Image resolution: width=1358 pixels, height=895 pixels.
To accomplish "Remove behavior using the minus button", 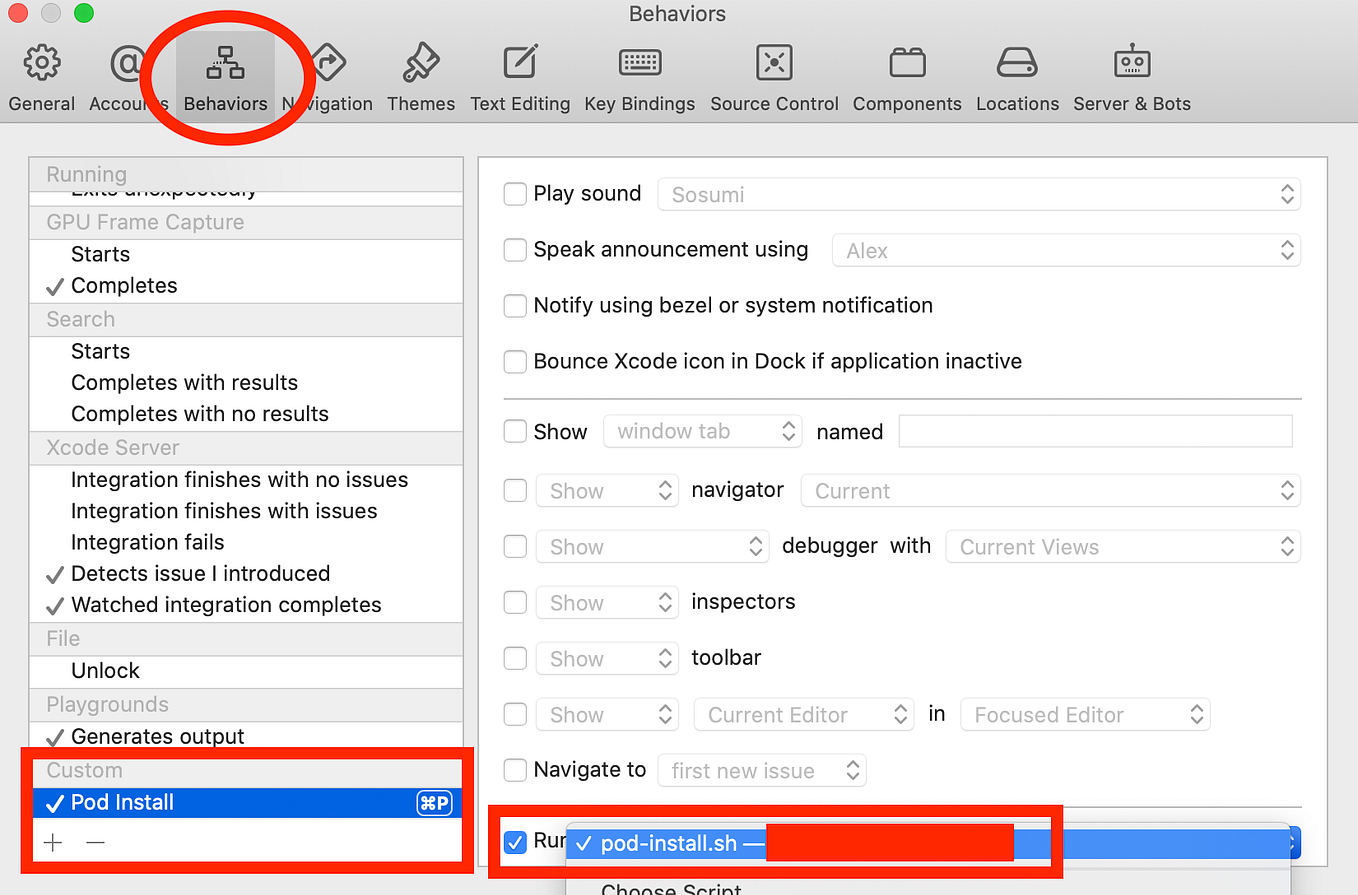I will (x=95, y=842).
